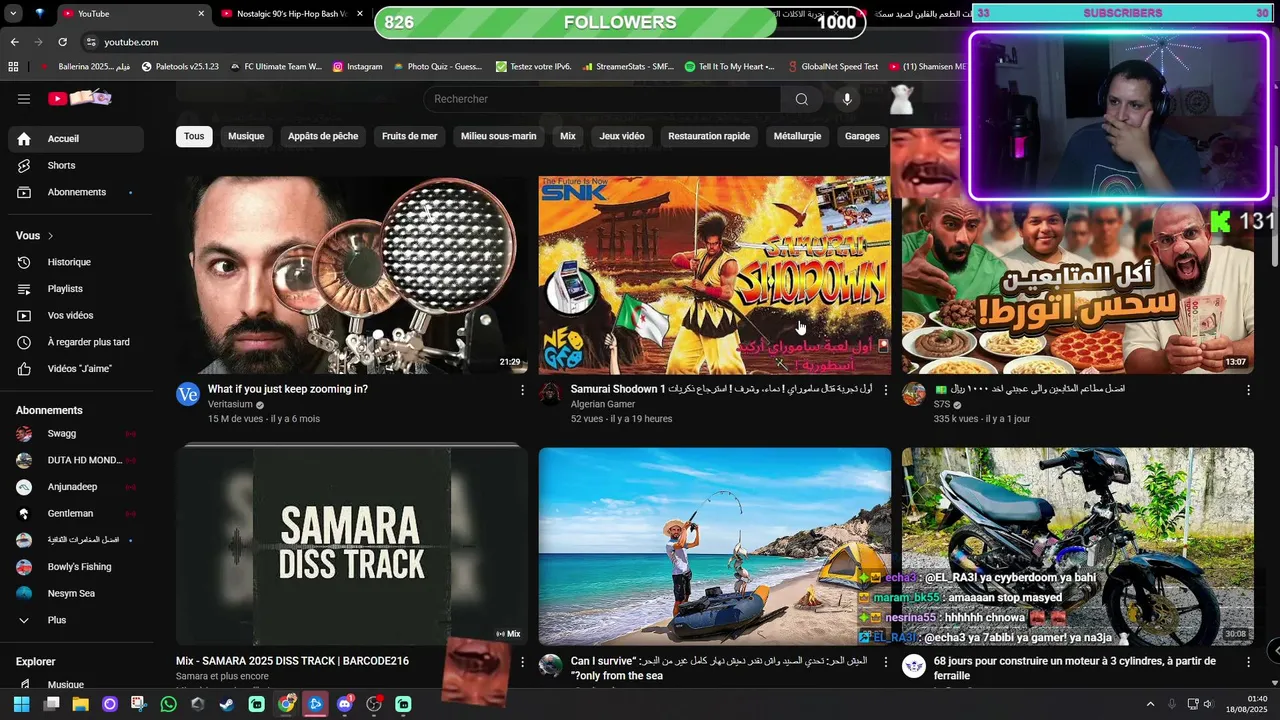Select the Restauration rapide chip
The image size is (1280, 720).
(x=709, y=136)
